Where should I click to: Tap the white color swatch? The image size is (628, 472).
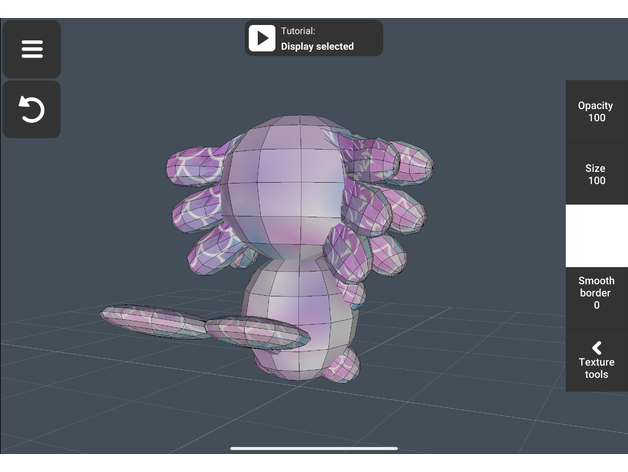596,236
